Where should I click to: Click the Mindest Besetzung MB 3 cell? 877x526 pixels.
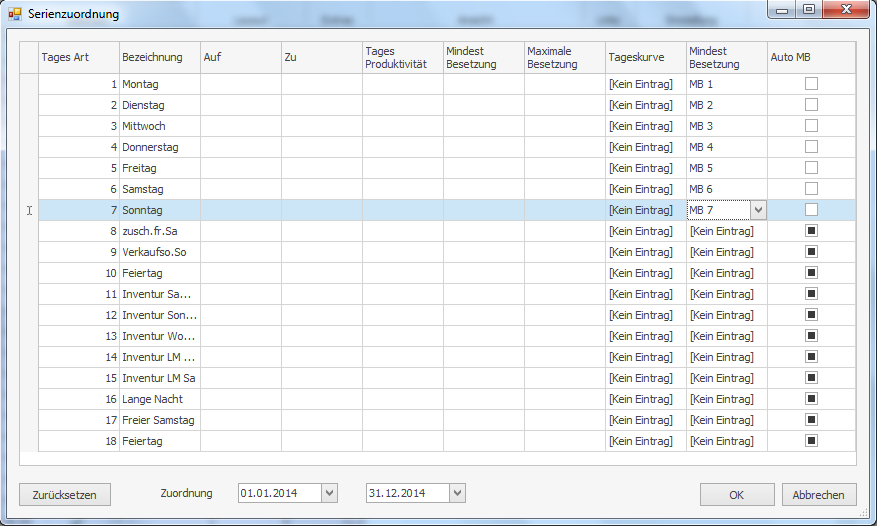click(x=726, y=126)
